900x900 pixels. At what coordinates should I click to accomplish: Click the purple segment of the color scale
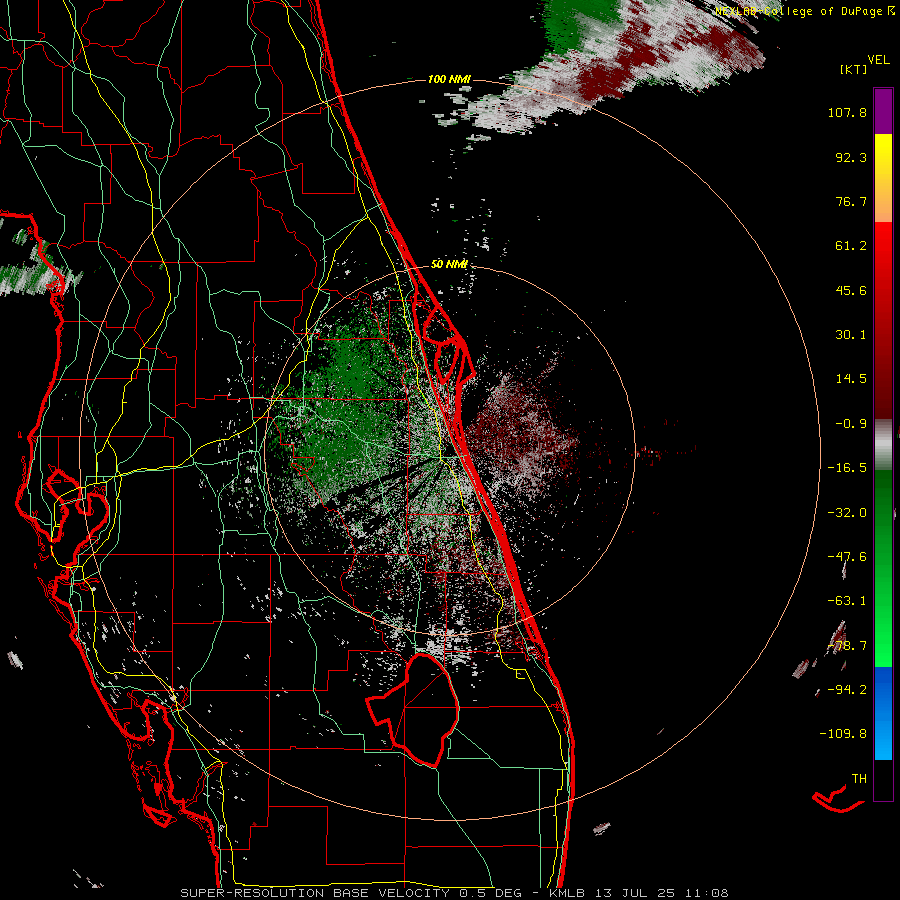pyautogui.click(x=883, y=111)
